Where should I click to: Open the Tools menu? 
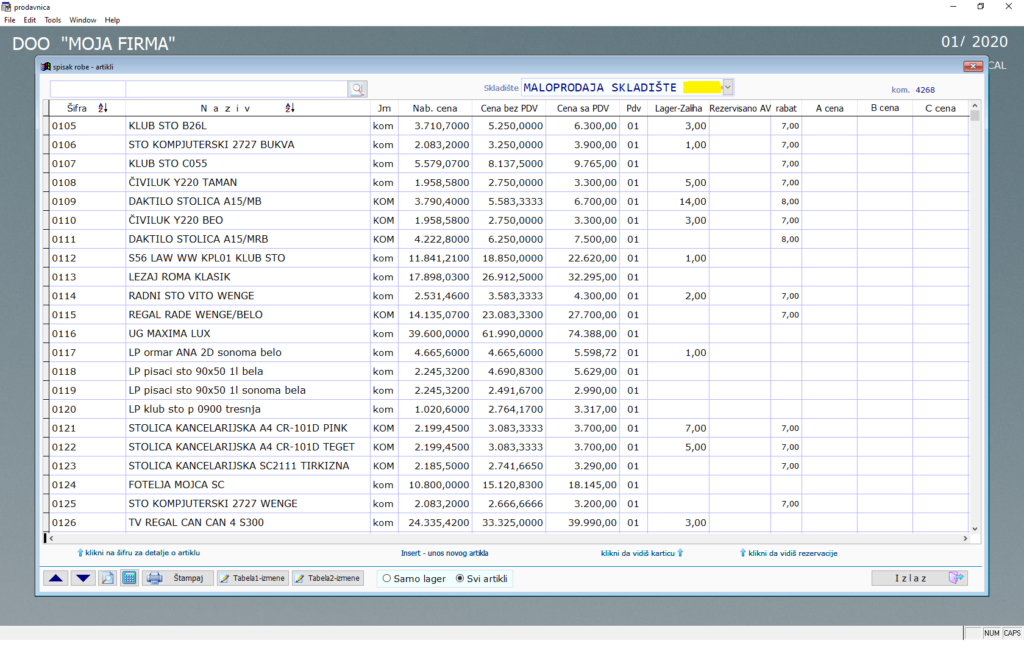[x=52, y=20]
